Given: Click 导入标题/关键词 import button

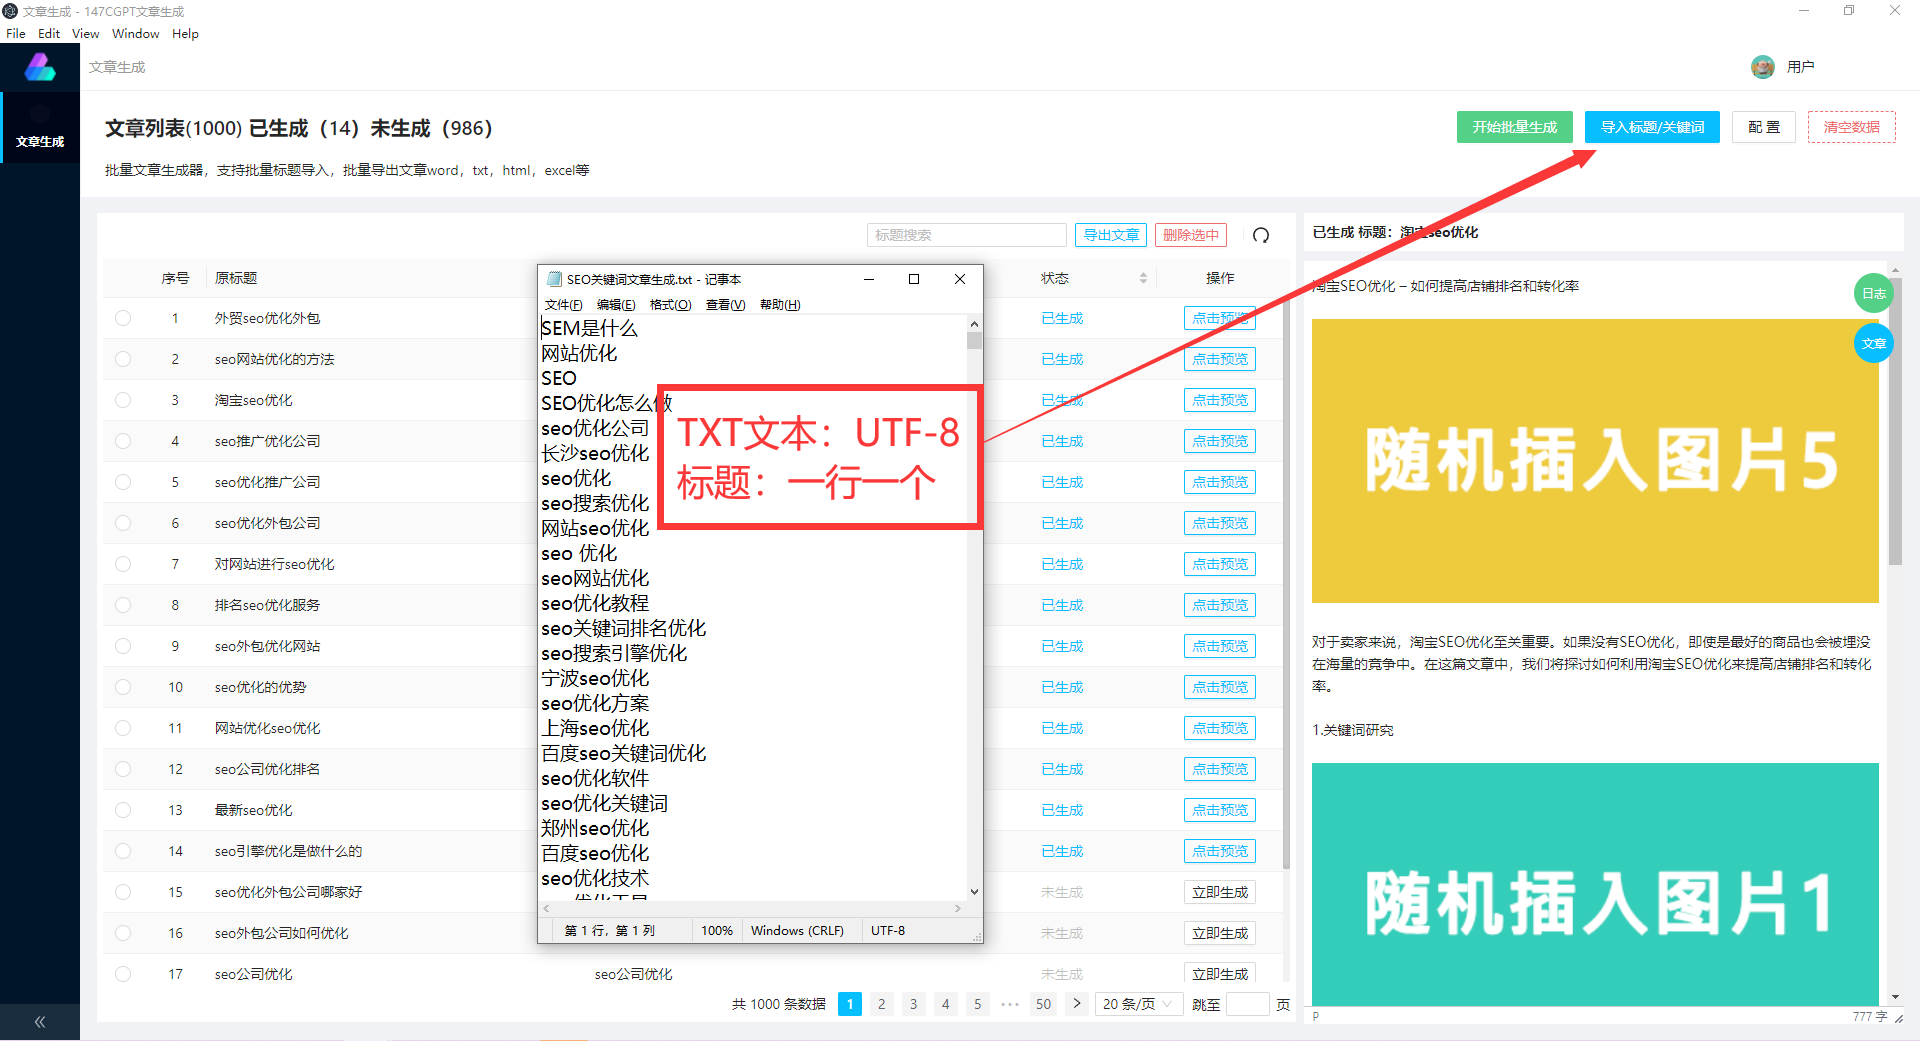Looking at the screenshot, I should (x=1652, y=127).
